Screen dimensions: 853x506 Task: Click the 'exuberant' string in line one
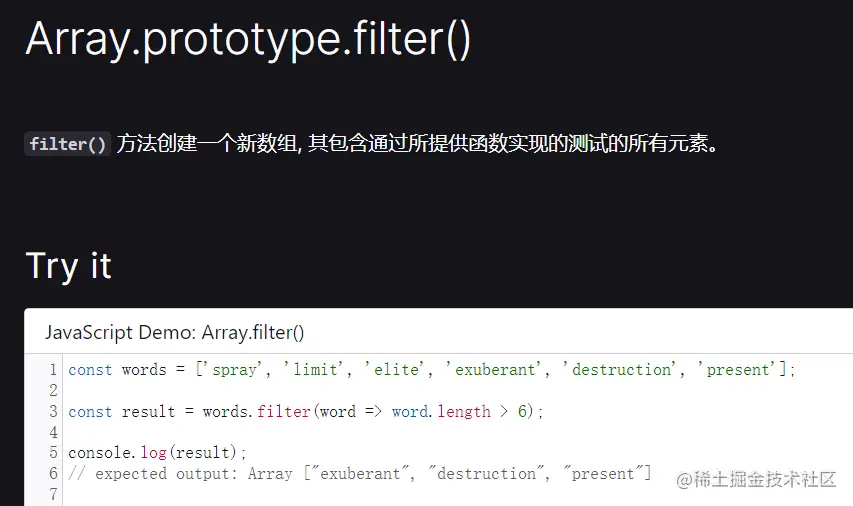[x=492, y=370]
